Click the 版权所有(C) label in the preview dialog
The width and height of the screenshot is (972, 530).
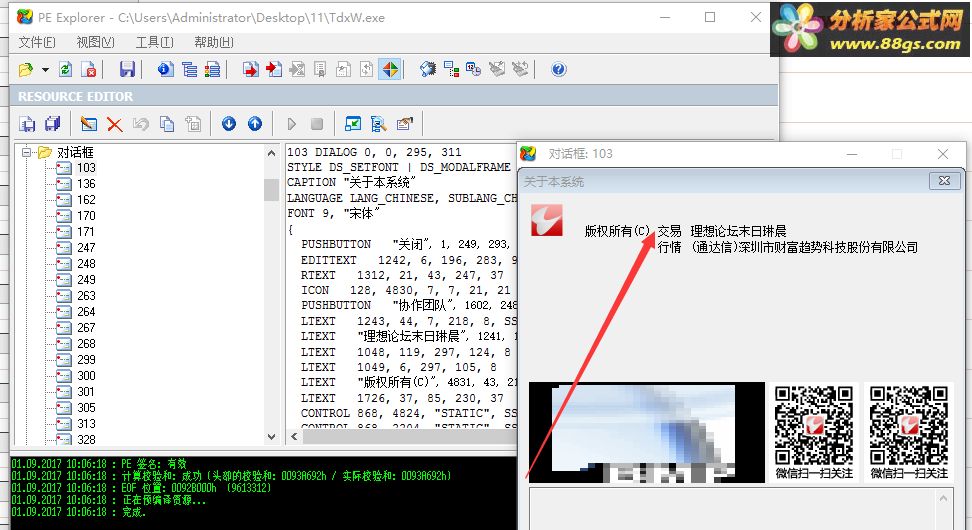tap(617, 231)
